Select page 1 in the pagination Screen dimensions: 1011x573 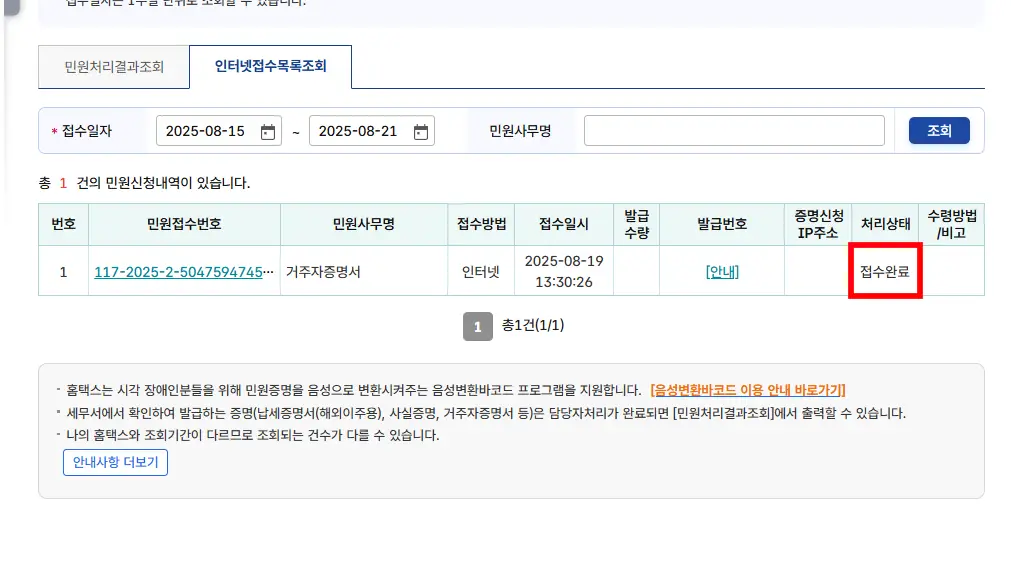tap(477, 326)
